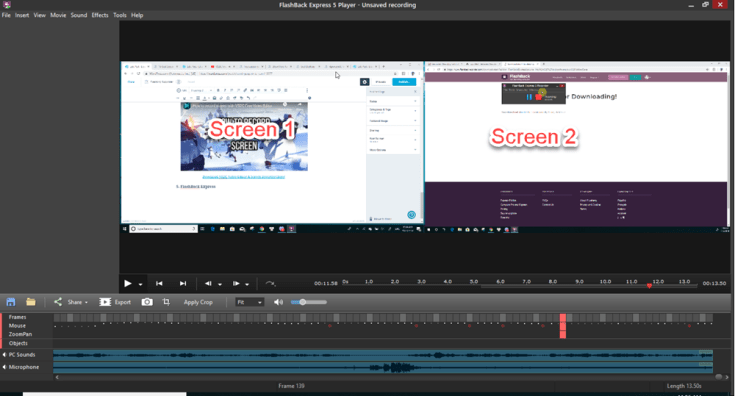Click the Screen 2 recording preview

(578, 147)
